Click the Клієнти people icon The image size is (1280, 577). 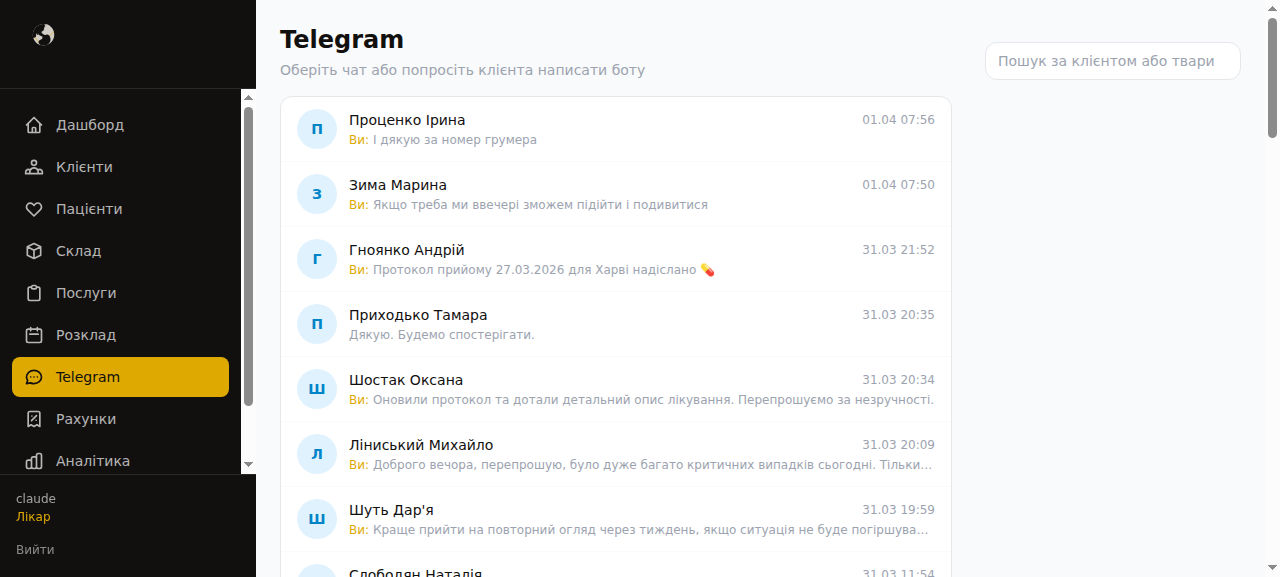click(34, 167)
